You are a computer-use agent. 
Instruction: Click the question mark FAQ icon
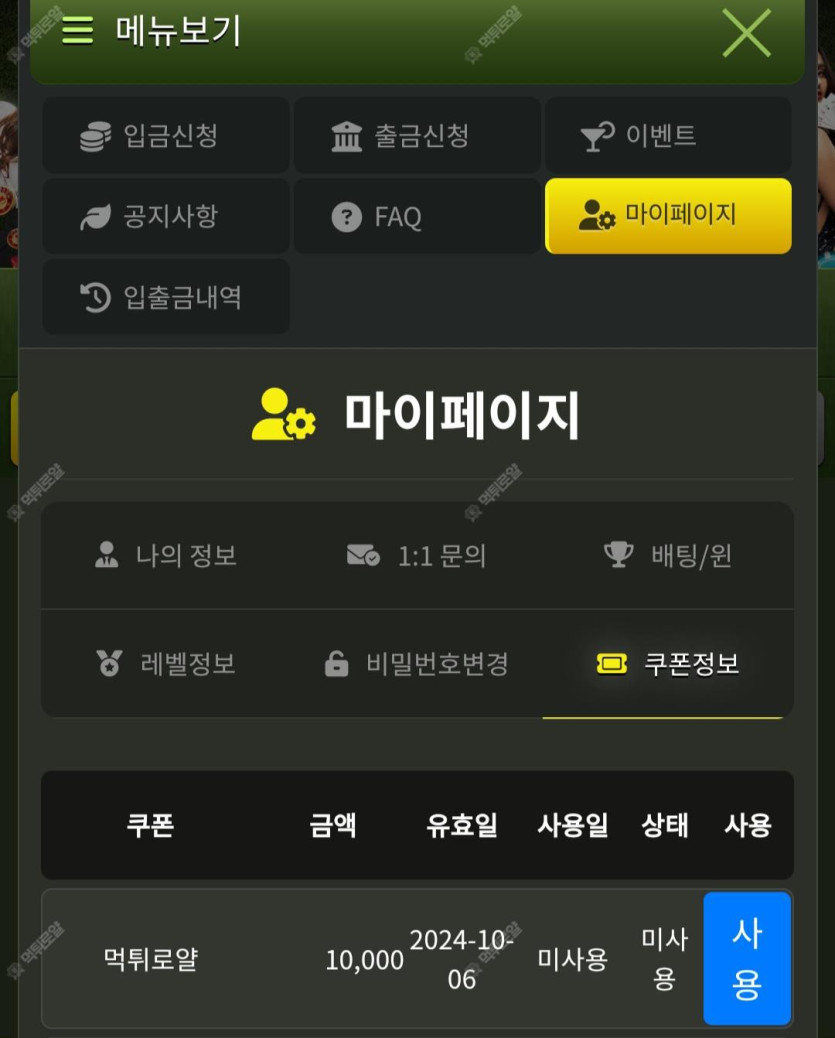(x=346, y=217)
